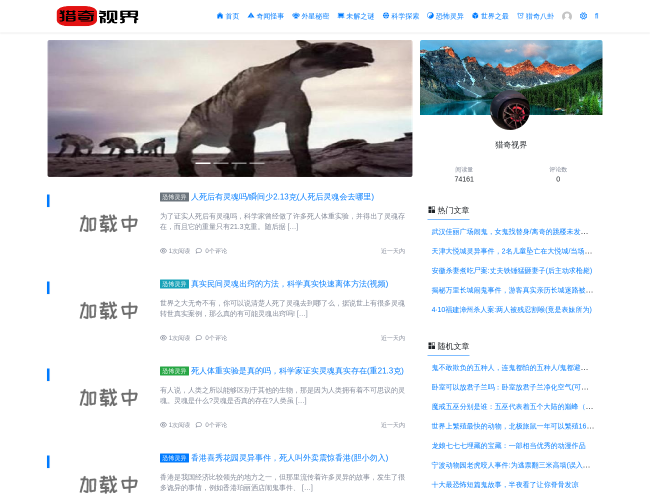Click the round profile avatar under banner
The height and width of the screenshot is (500, 650).
(x=510, y=110)
